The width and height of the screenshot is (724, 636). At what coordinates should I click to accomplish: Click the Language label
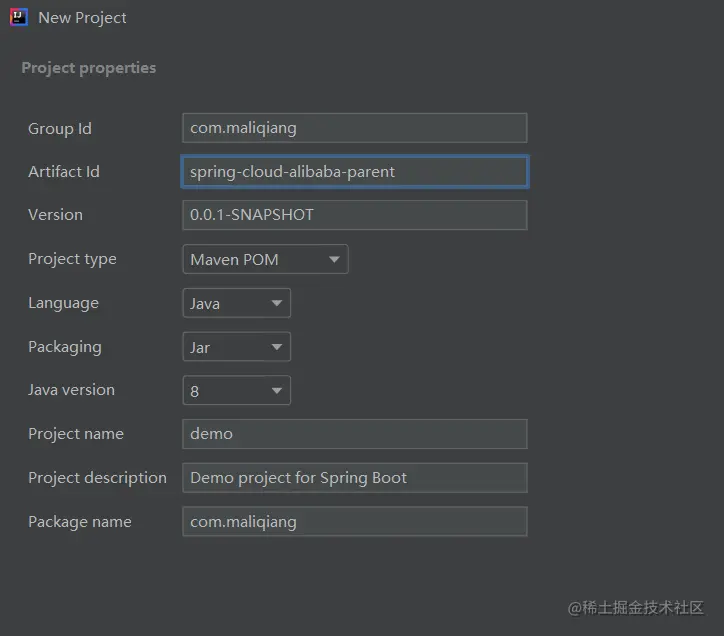pyautogui.click(x=63, y=303)
